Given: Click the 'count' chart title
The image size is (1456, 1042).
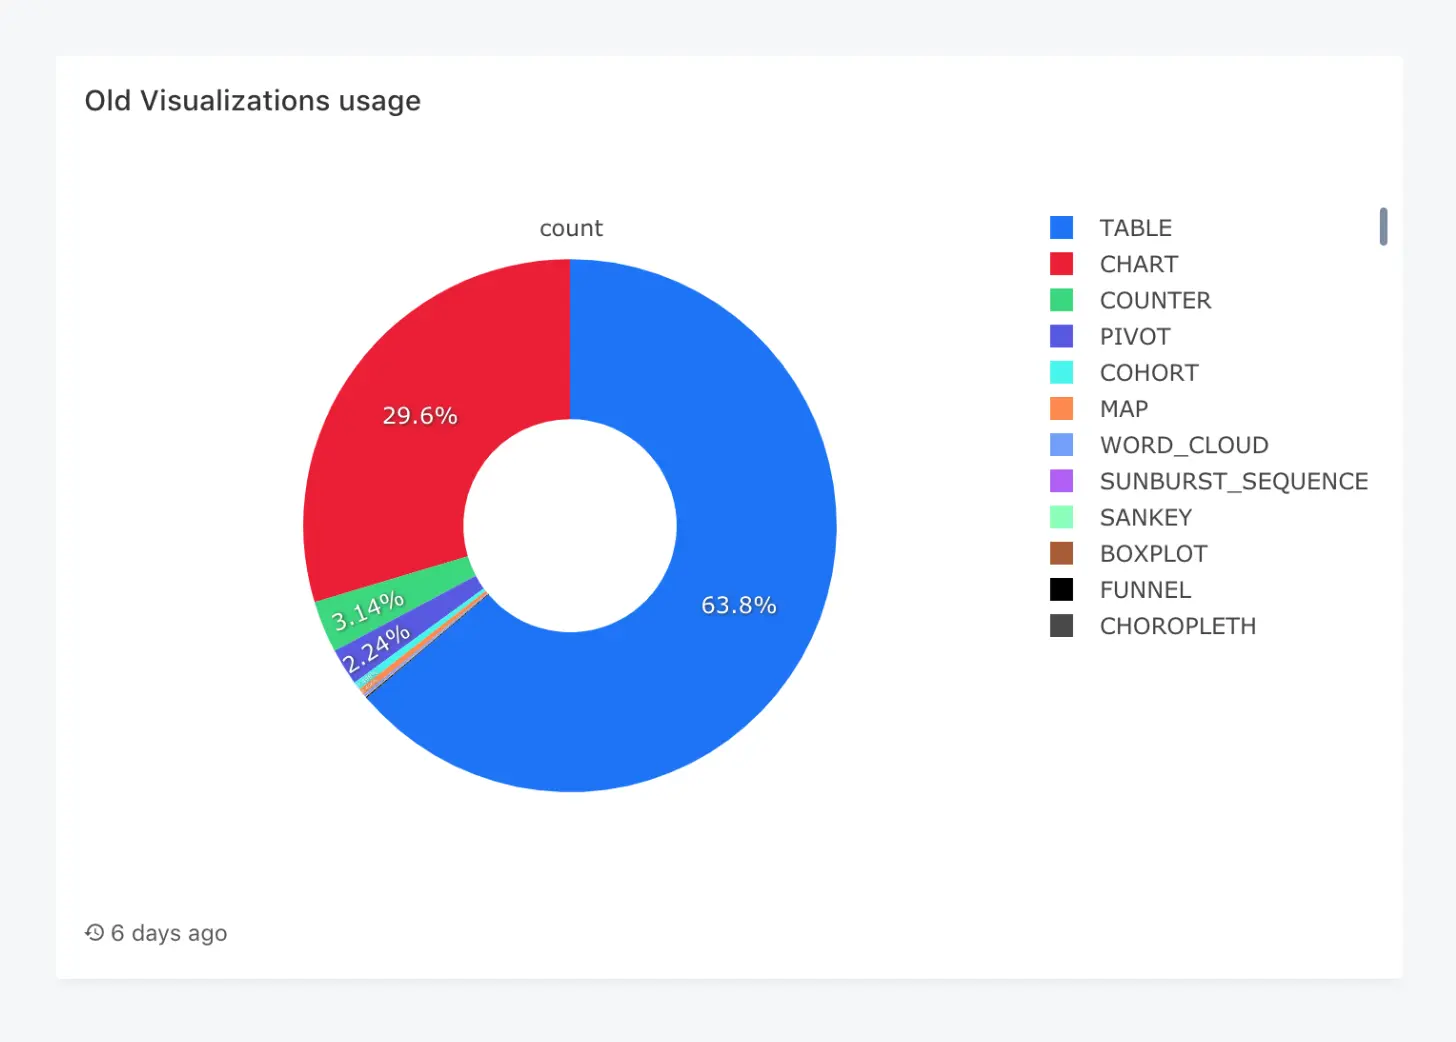Looking at the screenshot, I should (571, 228).
